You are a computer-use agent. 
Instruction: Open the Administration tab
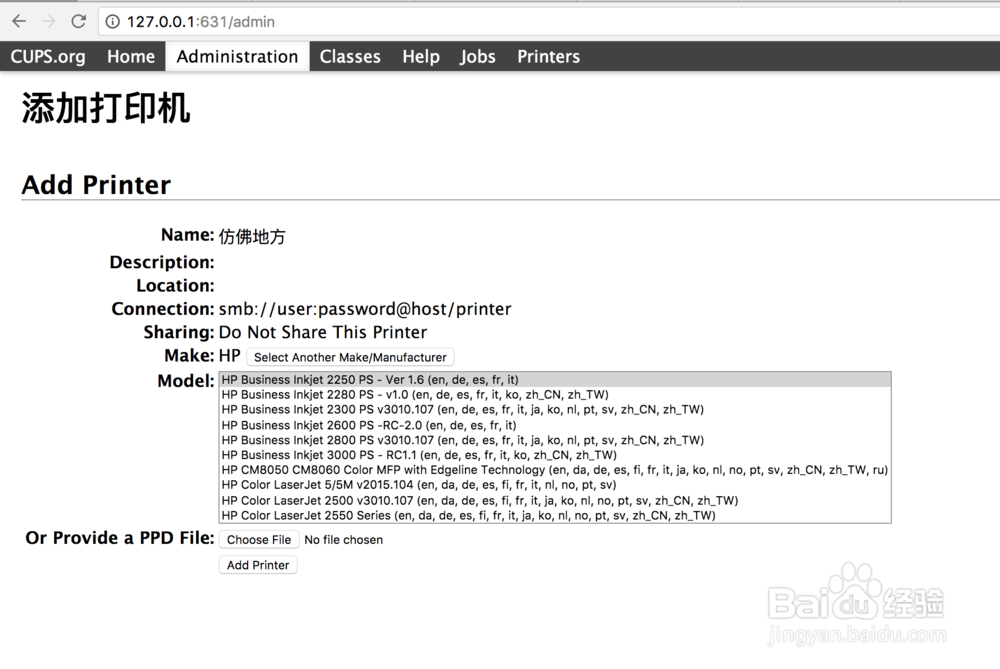(237, 57)
